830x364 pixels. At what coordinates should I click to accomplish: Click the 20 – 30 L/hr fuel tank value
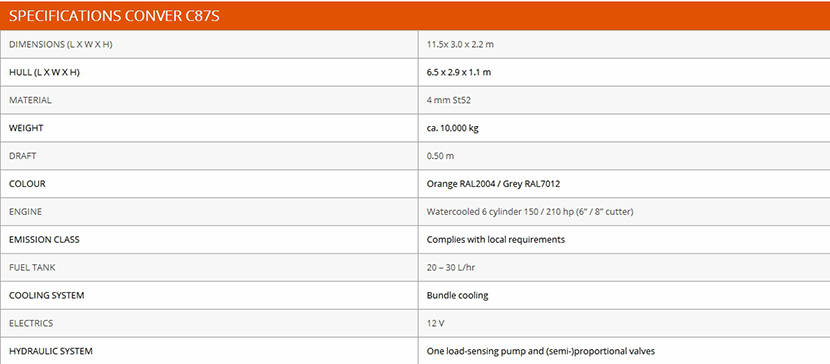(x=450, y=268)
